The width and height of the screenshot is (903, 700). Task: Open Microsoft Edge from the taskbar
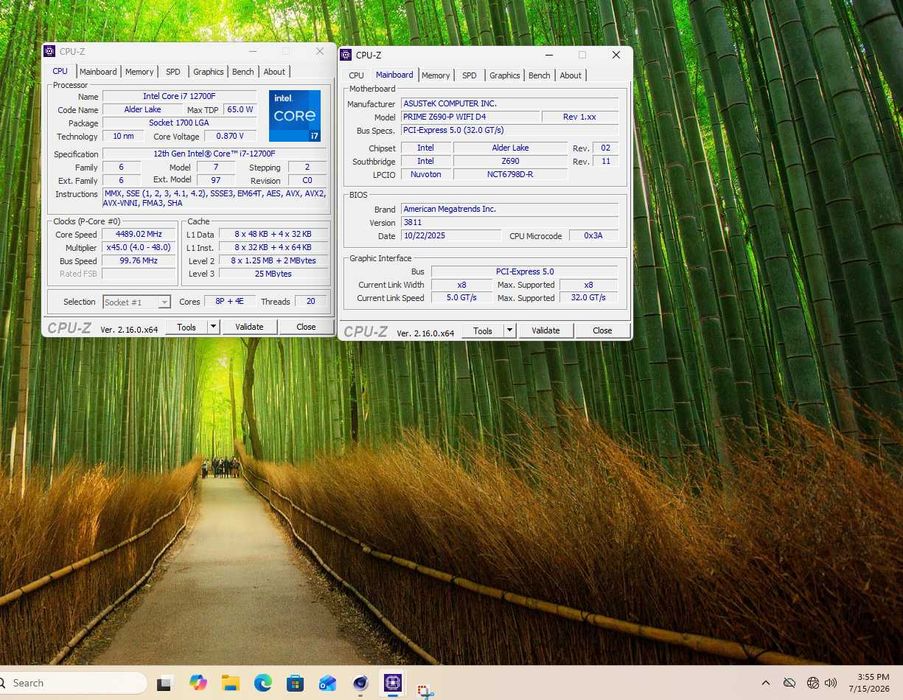tap(263, 683)
